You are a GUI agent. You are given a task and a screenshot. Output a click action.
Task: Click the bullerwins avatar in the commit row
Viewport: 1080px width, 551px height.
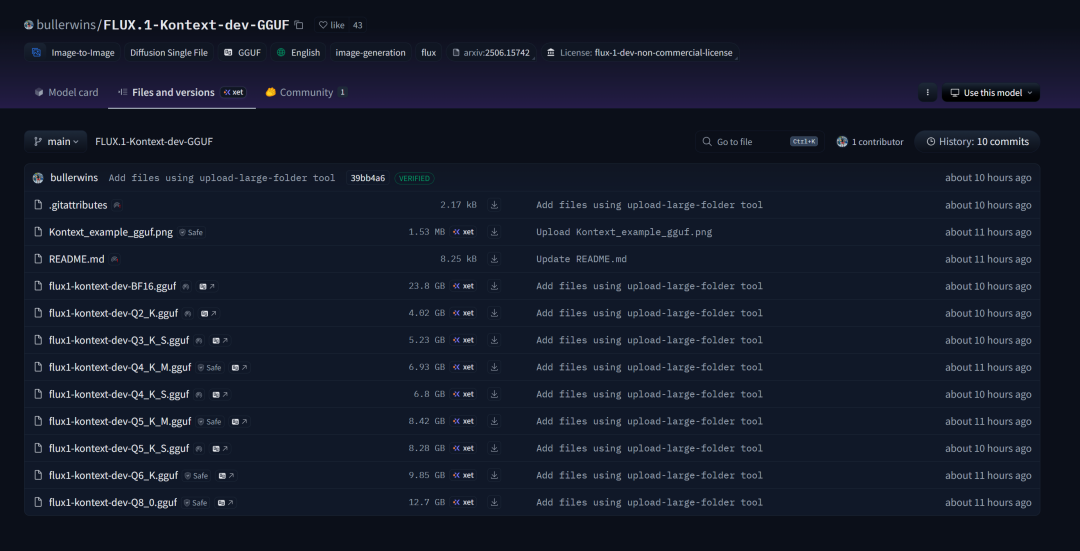[39, 178]
